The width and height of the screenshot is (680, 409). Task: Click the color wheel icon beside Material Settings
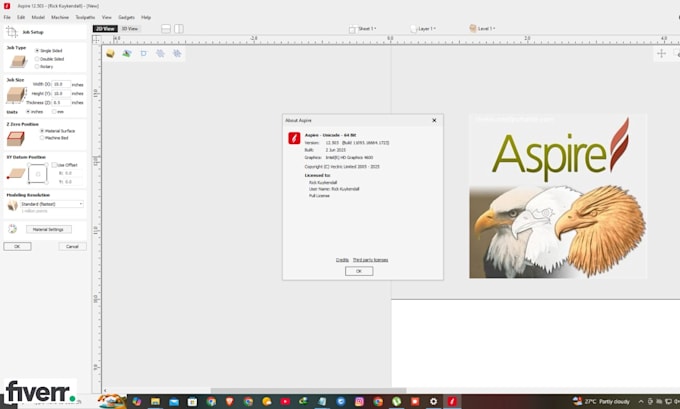click(12, 229)
